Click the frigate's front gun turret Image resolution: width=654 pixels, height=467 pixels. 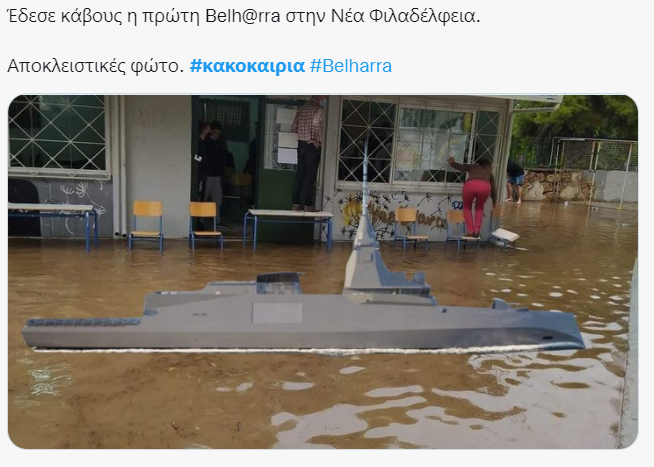(x=500, y=304)
